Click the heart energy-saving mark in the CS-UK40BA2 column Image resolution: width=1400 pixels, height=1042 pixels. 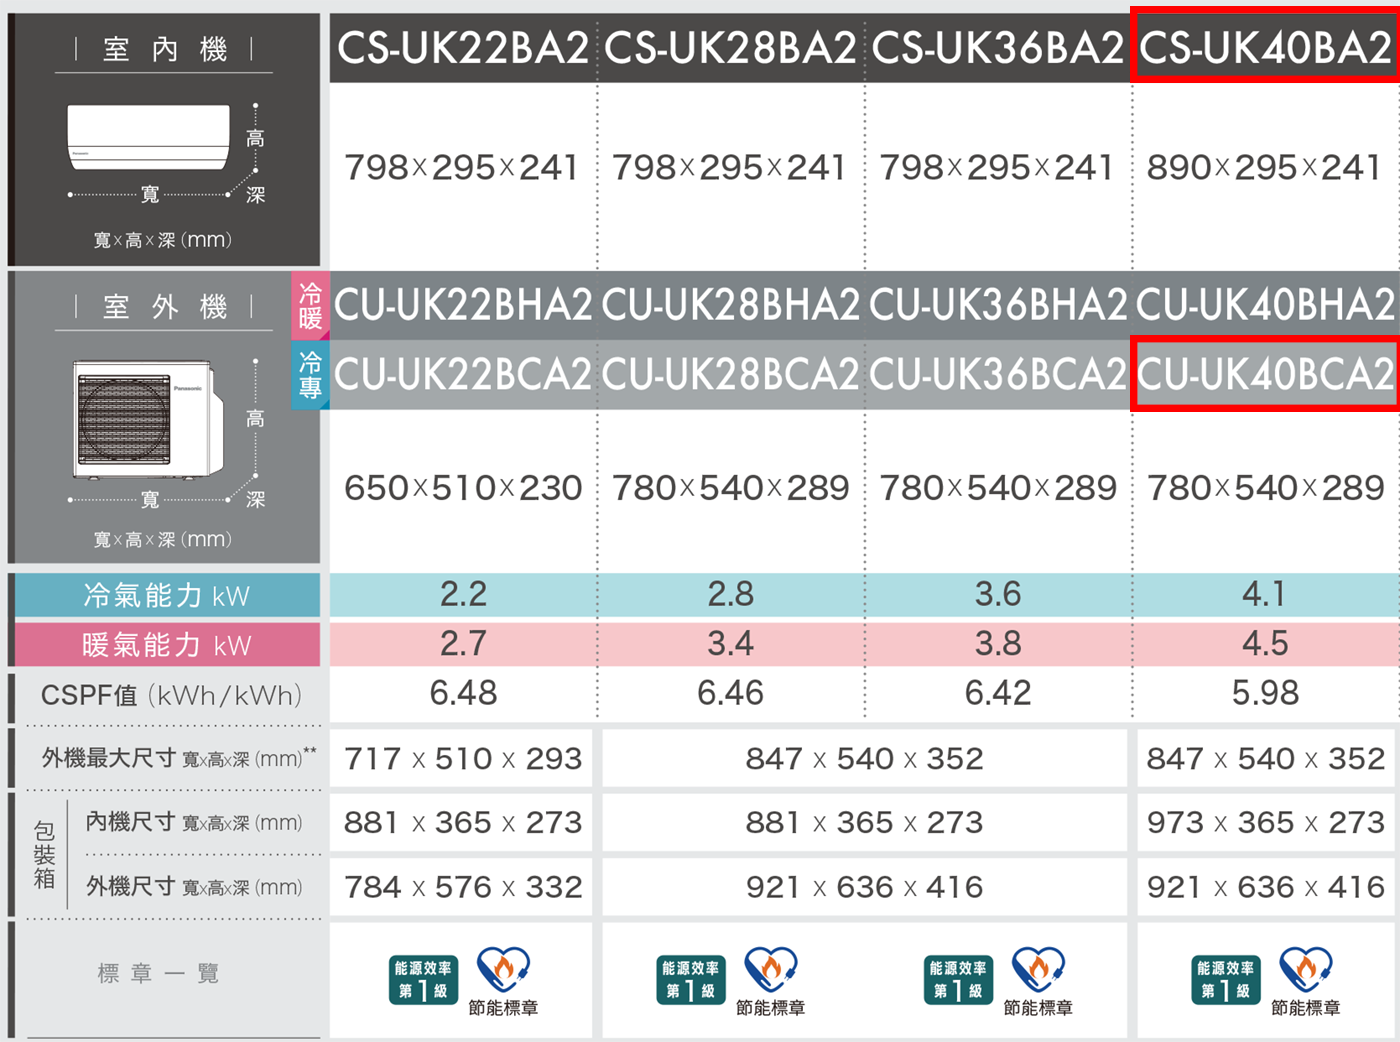(x=1305, y=970)
